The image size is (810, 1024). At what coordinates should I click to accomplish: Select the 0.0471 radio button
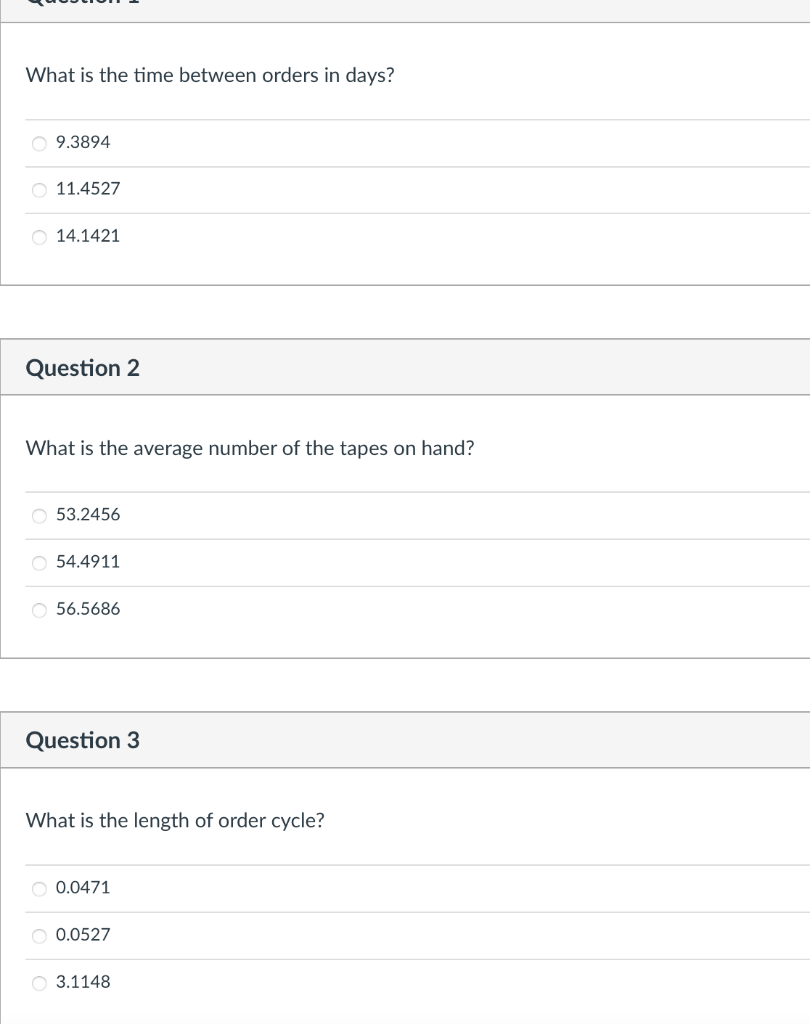40,889
